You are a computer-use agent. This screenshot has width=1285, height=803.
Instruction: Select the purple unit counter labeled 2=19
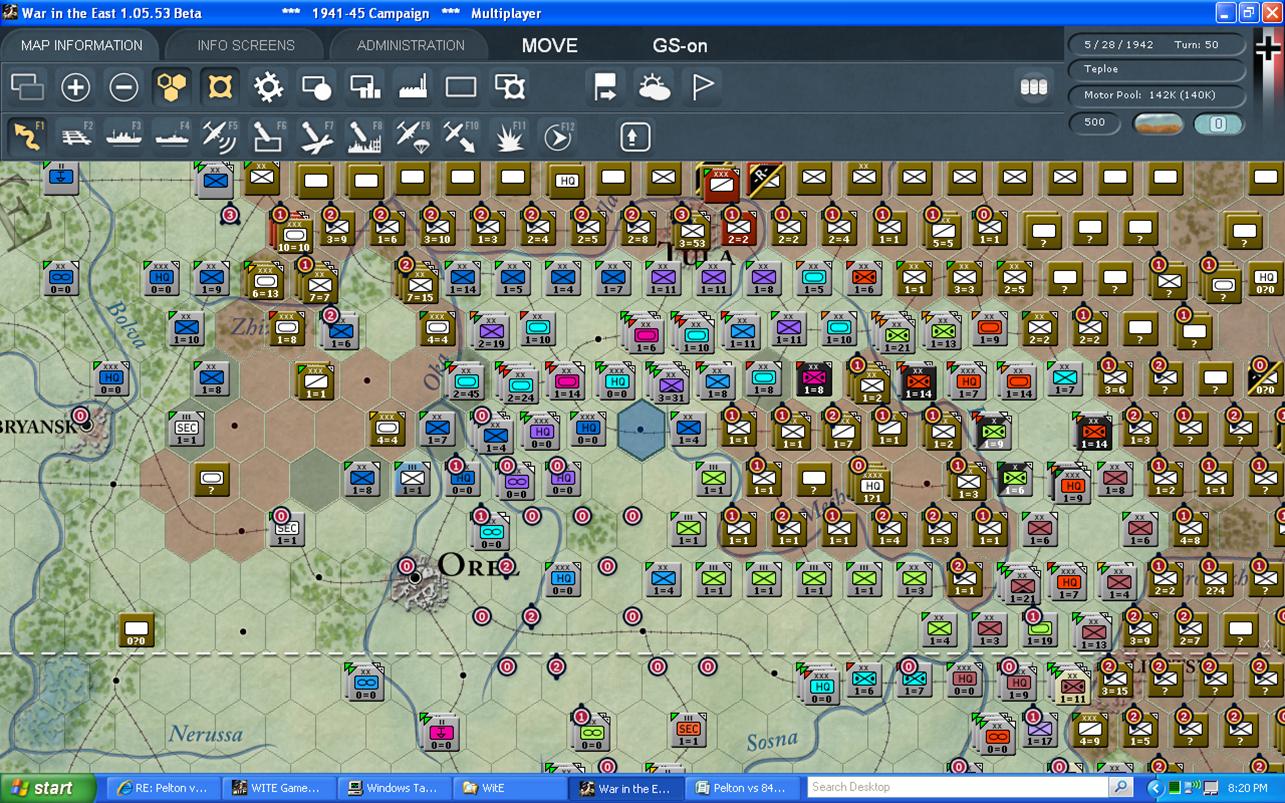pos(489,330)
